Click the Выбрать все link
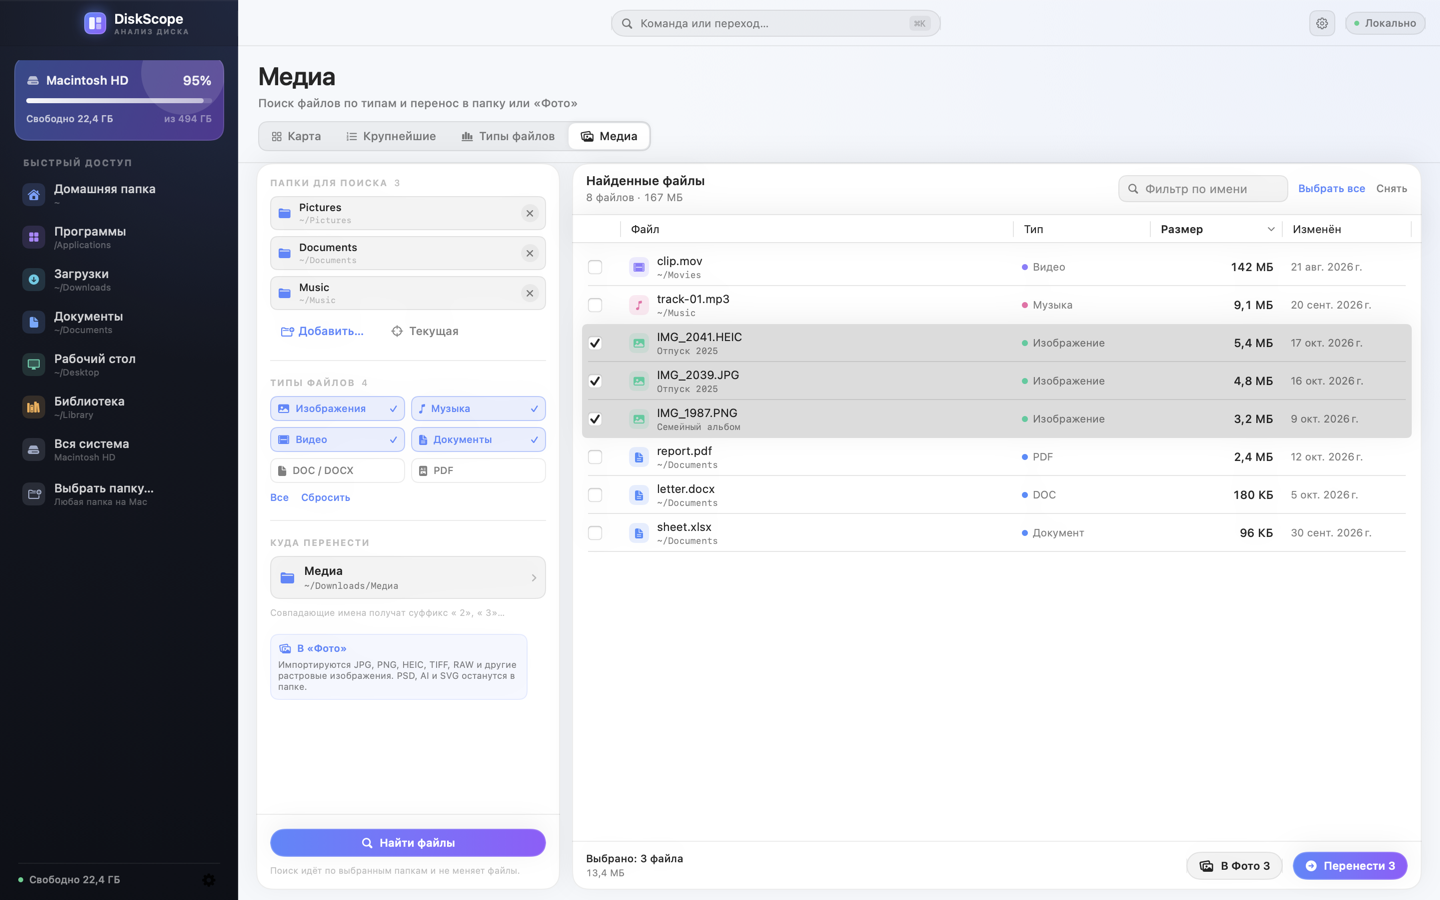The height and width of the screenshot is (900, 1440). 1331,189
